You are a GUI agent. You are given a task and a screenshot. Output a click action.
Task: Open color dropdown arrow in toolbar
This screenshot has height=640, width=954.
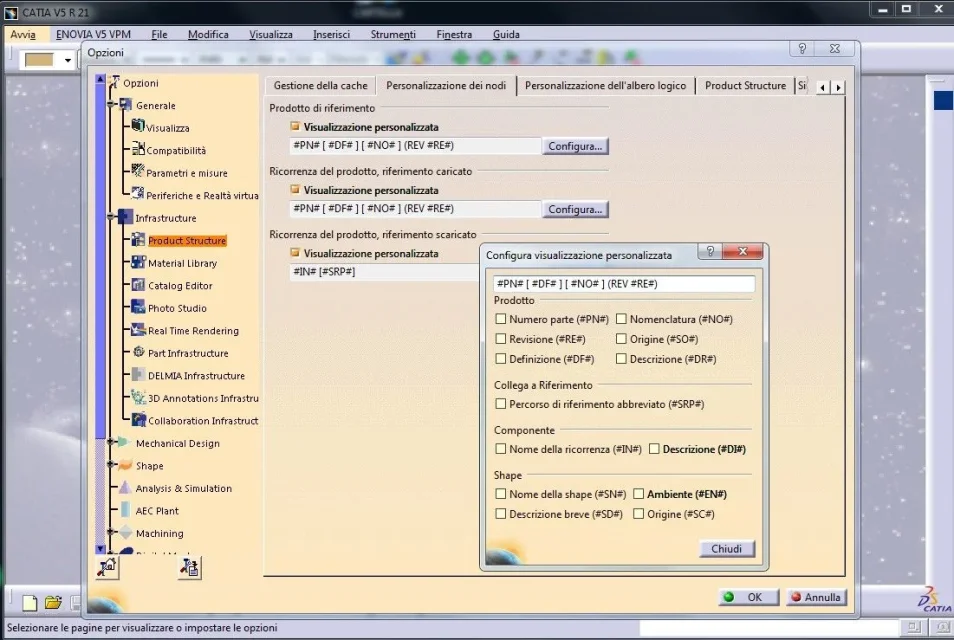tap(68, 60)
